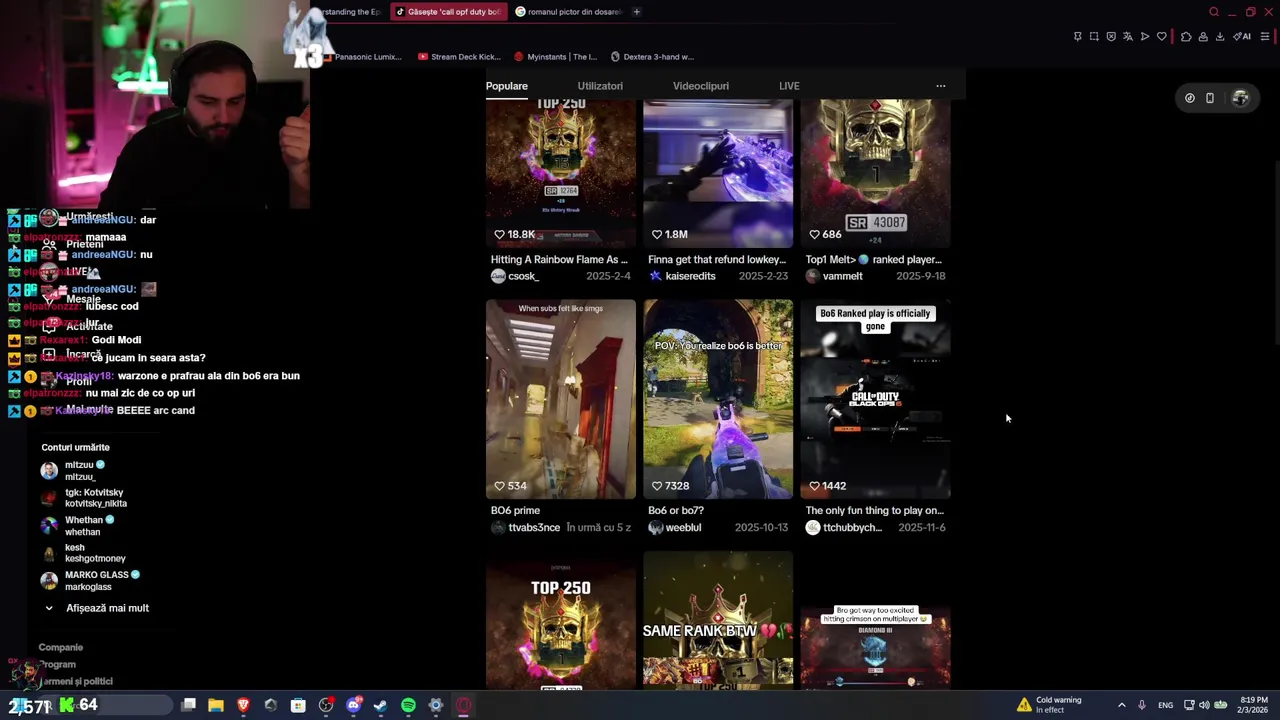1280x720 pixels.
Task: Click the microphone tray icon
Action: [1142, 705]
